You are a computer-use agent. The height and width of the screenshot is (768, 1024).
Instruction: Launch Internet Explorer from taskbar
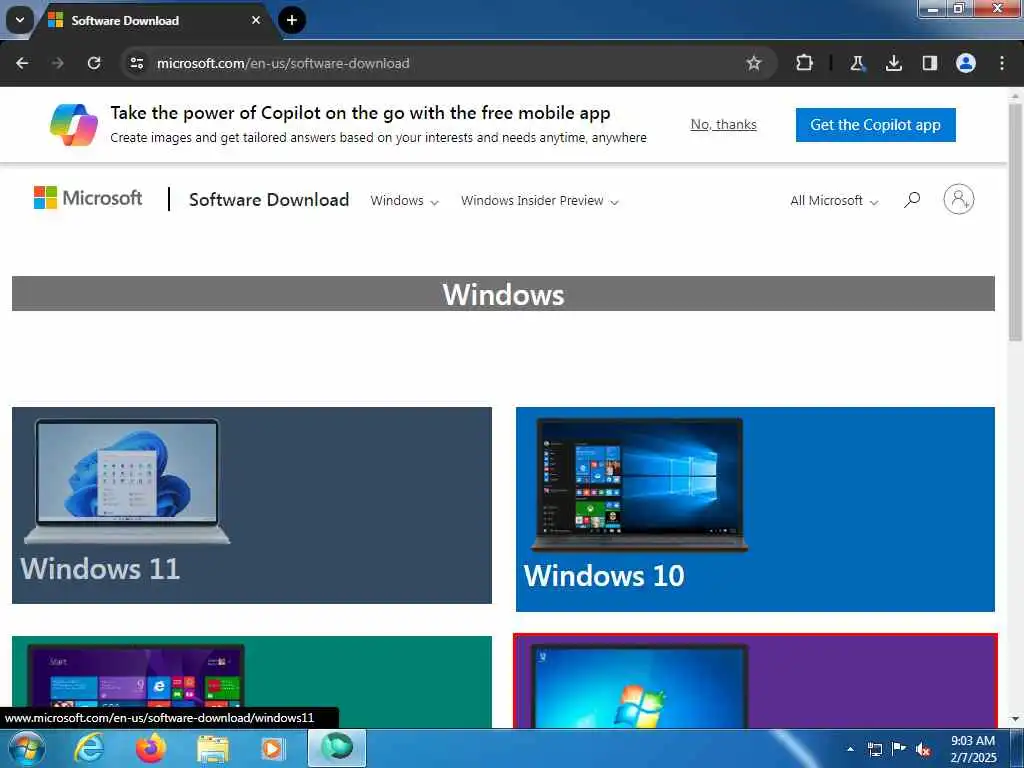[x=89, y=748]
